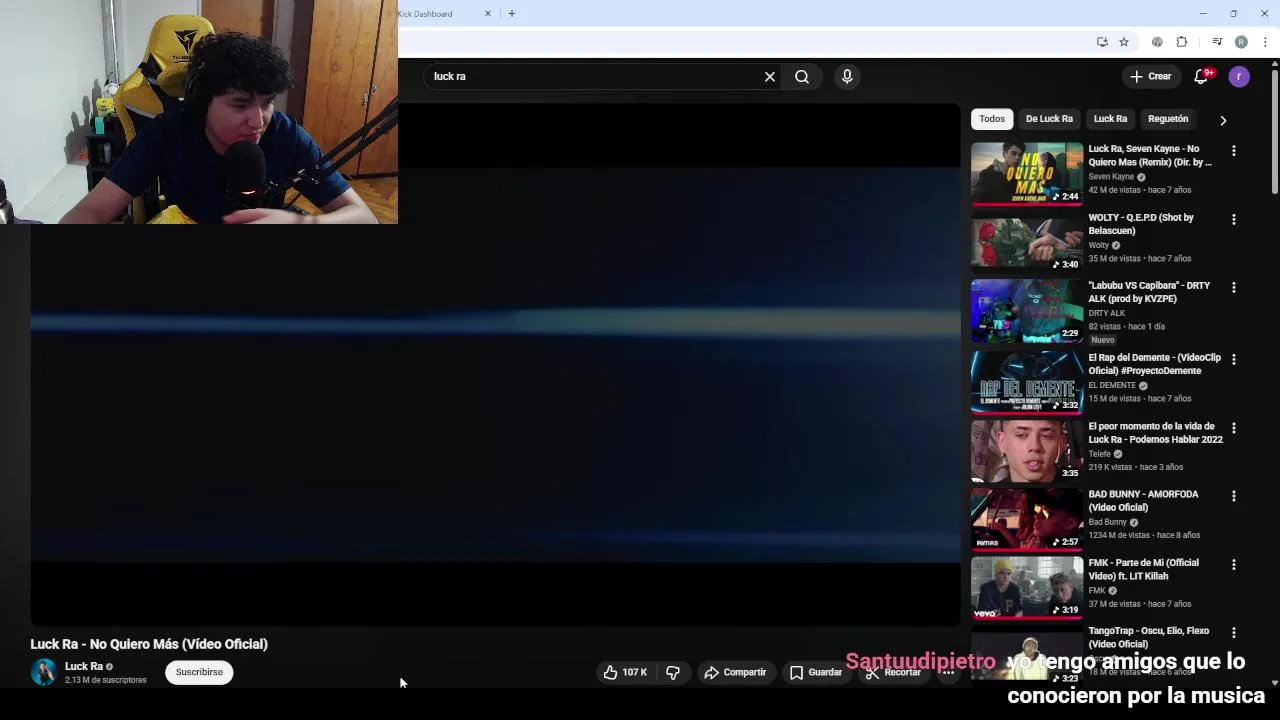Open title 'FMK - Parte de Mi'
Viewport: 1280px width, 720px height.
click(x=1143, y=569)
